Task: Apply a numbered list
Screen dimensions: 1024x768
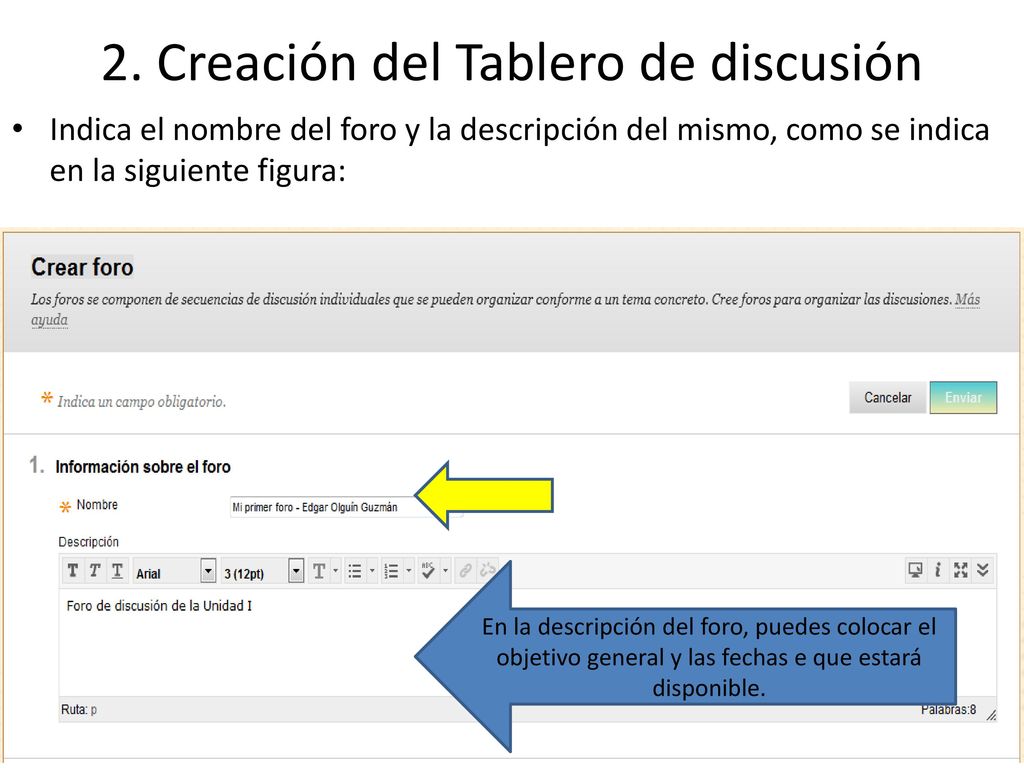Action: [x=391, y=571]
